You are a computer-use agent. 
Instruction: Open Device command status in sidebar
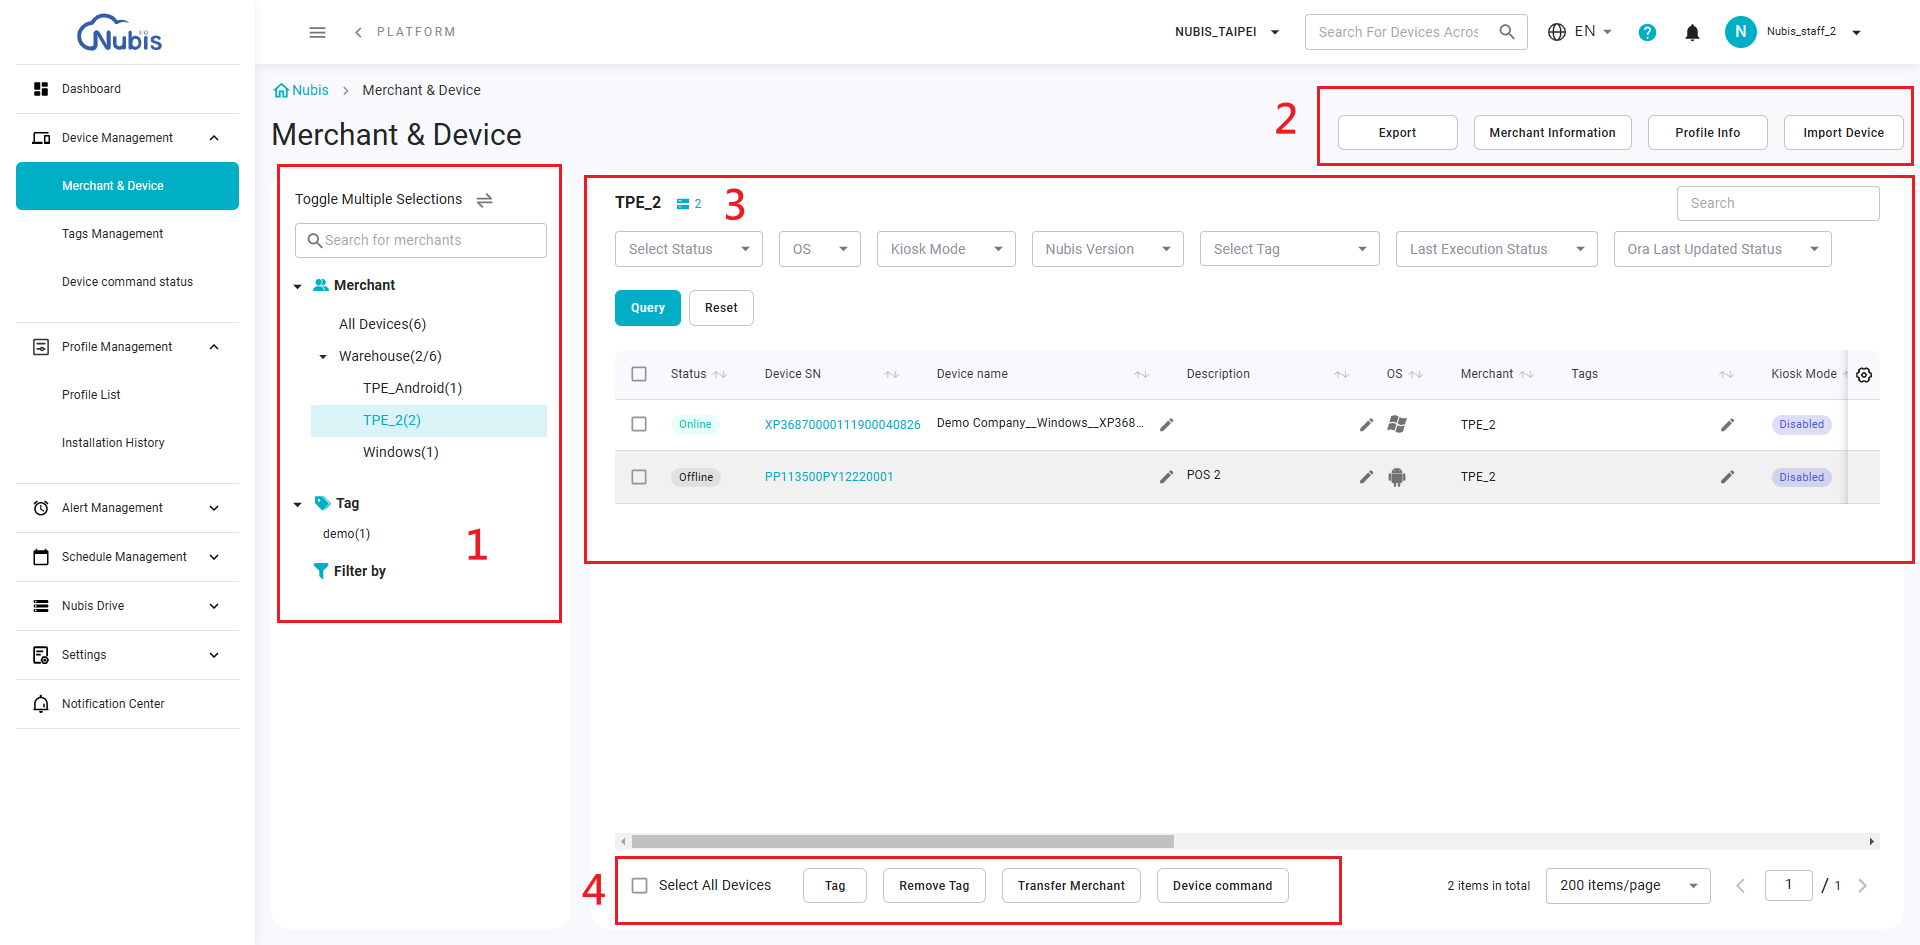tap(127, 282)
